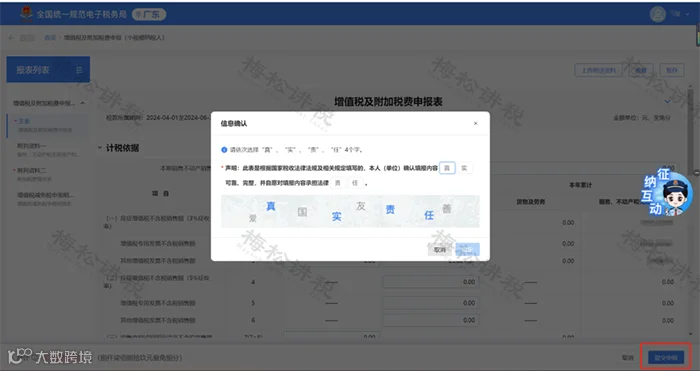The width and height of the screenshot is (700, 371).
Task: Click the row 6 amount input field
Action: point(431,320)
